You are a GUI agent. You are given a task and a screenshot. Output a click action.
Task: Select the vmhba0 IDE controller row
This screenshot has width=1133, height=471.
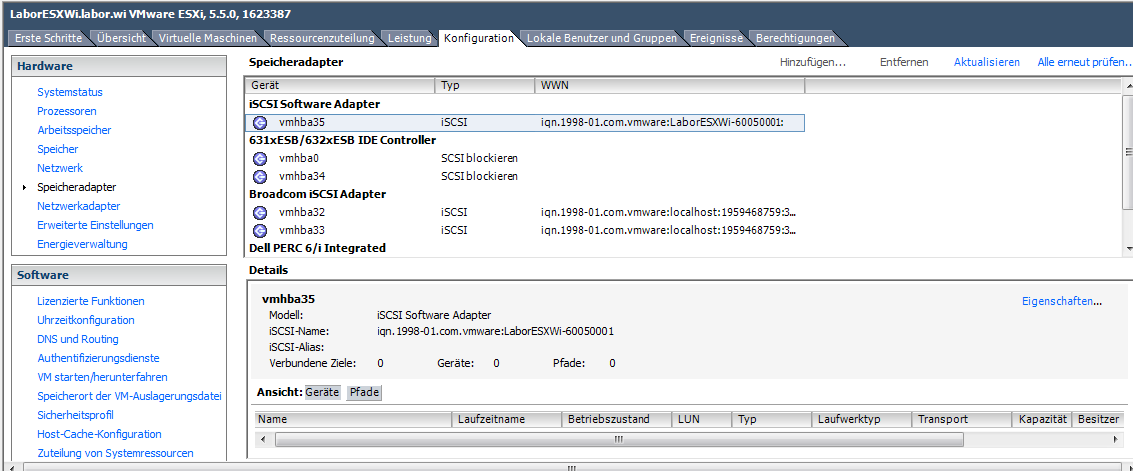coord(525,158)
